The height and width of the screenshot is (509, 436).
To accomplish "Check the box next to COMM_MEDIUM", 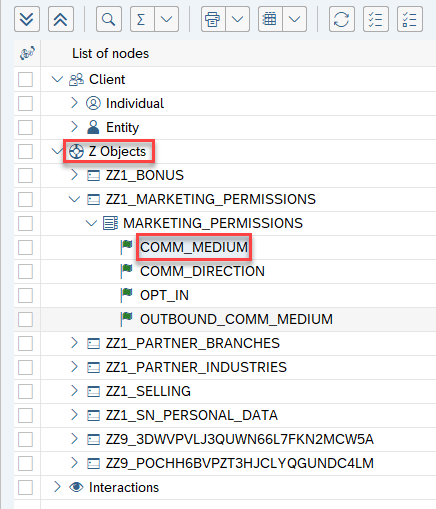I will (25, 247).
